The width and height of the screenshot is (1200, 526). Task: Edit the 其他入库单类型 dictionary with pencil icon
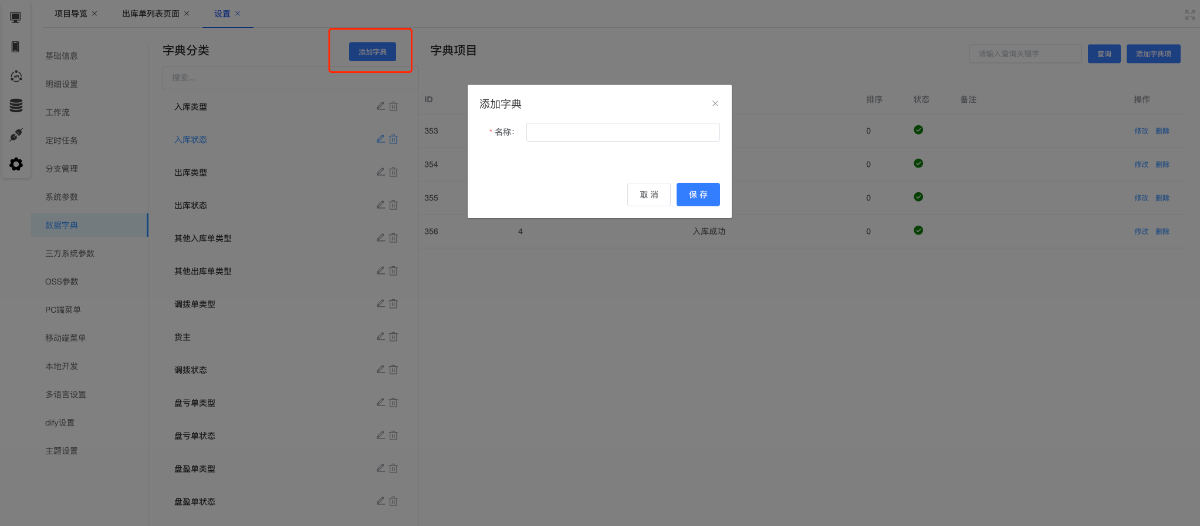pos(380,237)
